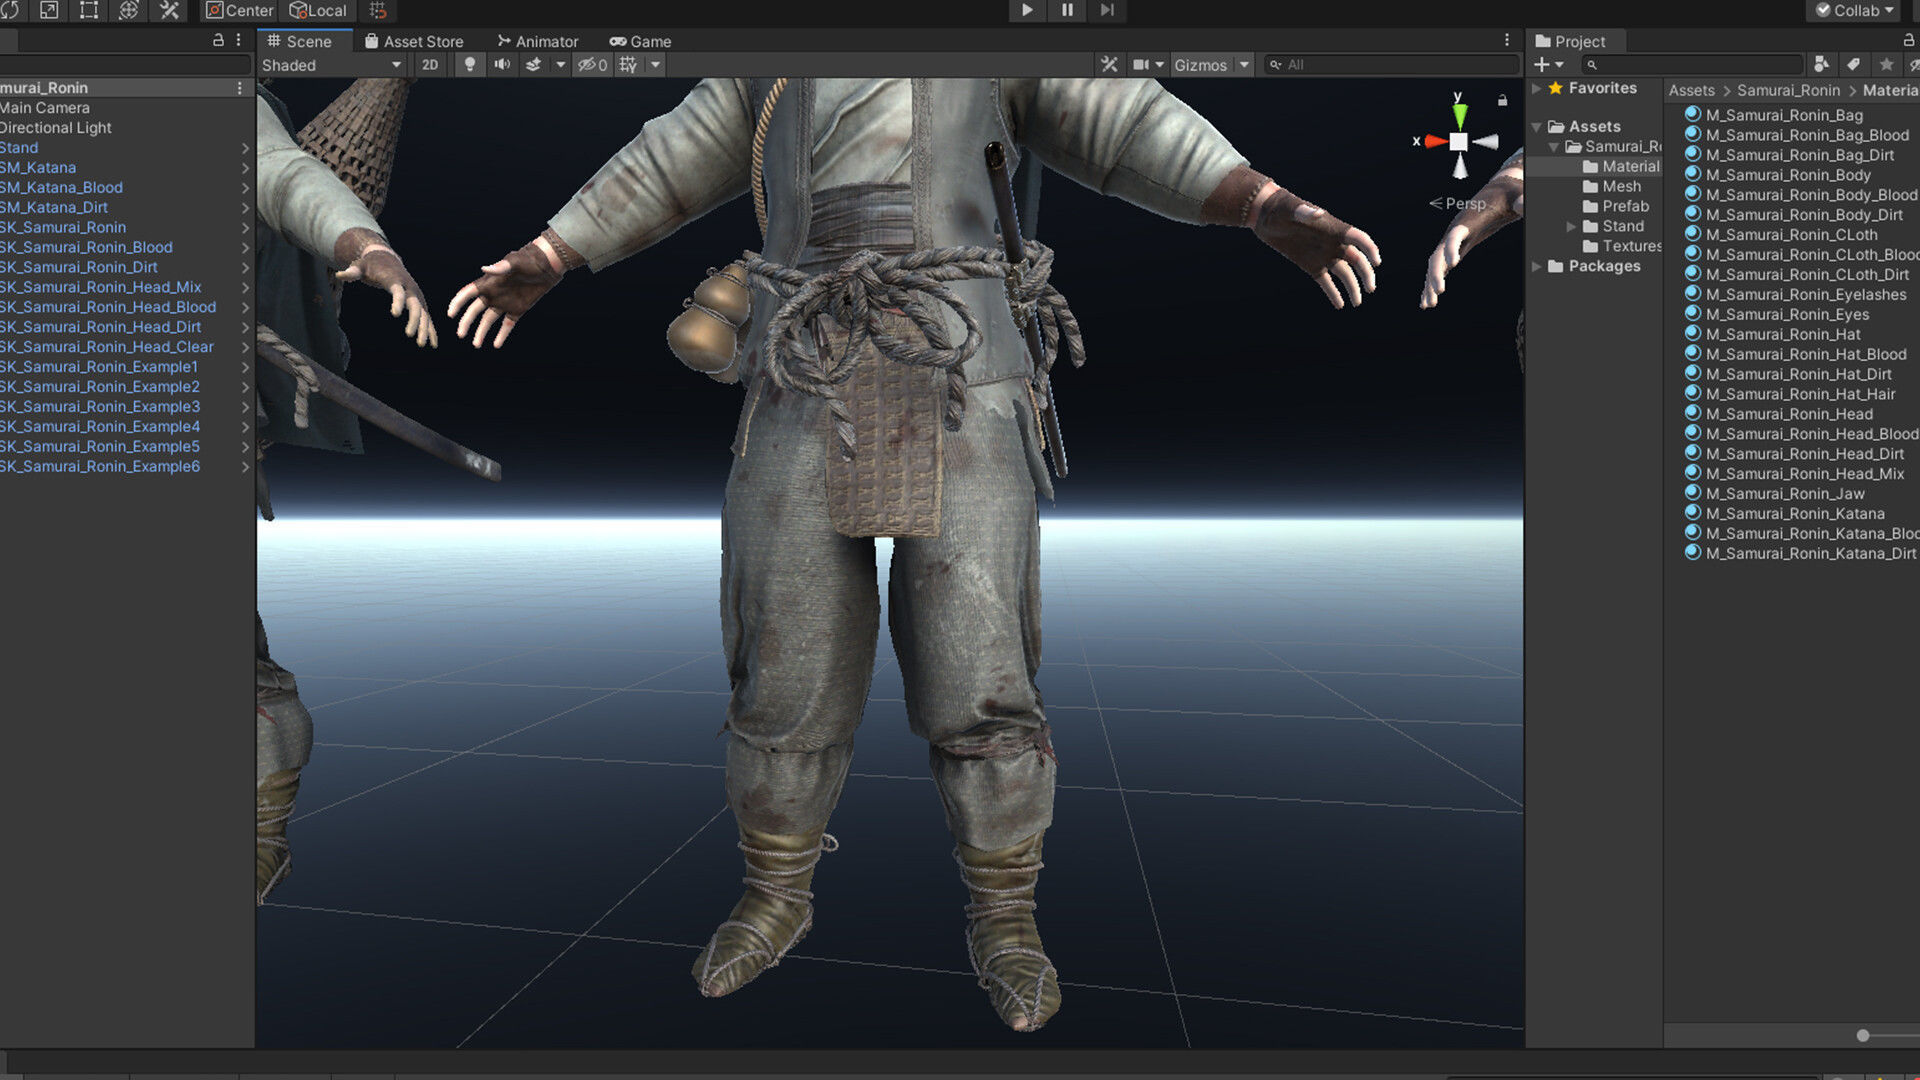
Task: Open Project create plus menu
Action: click(x=1548, y=65)
